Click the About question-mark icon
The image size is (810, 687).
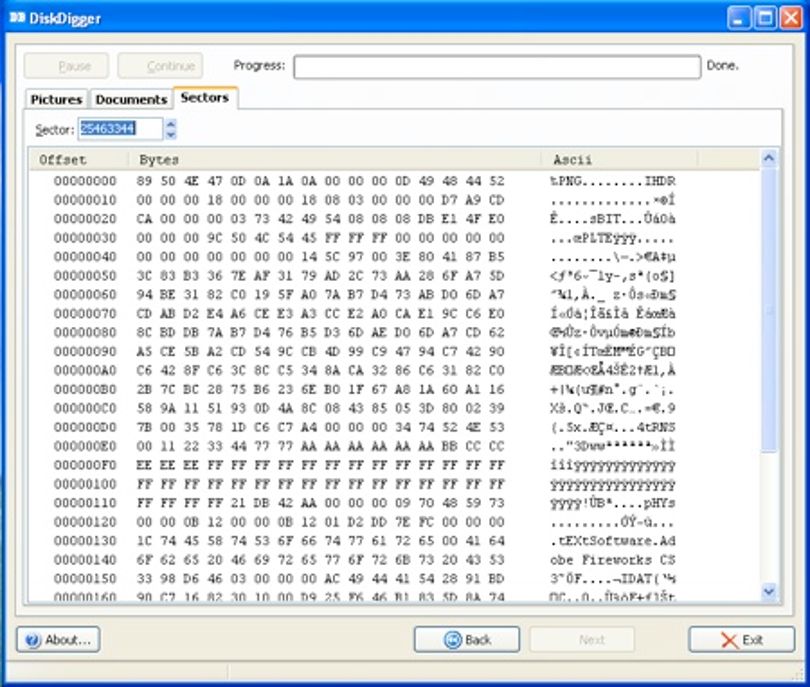[x=32, y=640]
